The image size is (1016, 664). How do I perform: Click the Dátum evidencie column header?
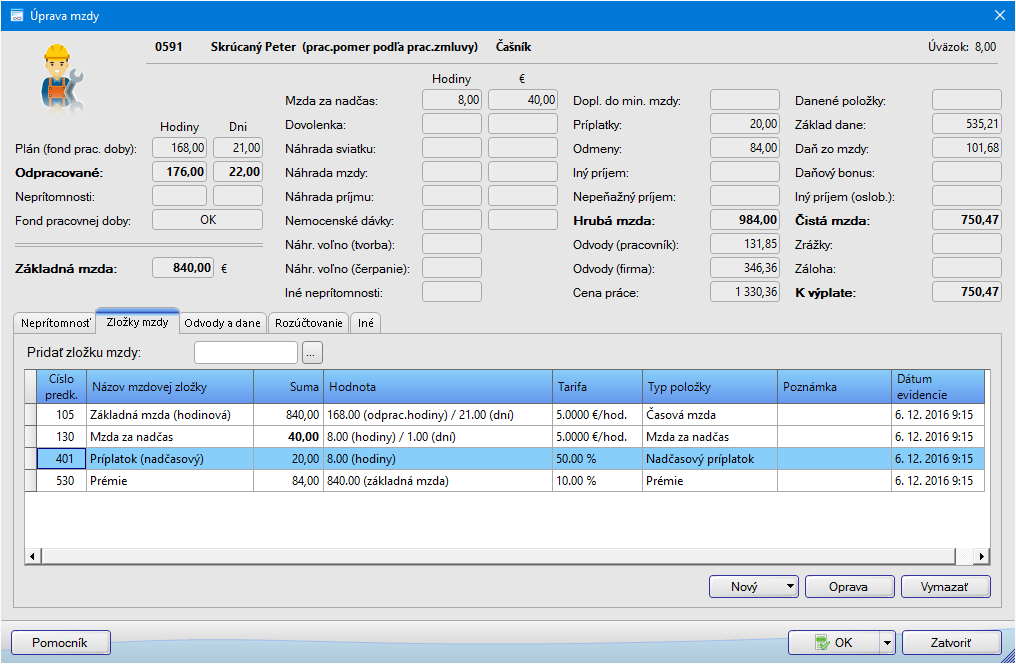(x=938, y=387)
